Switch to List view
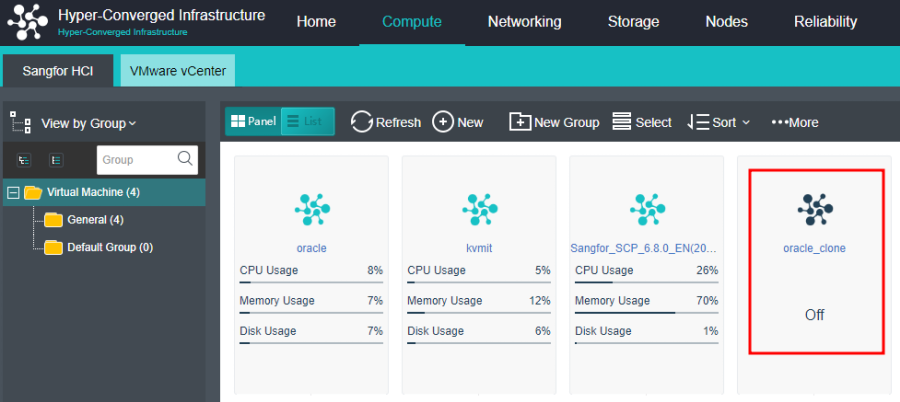Viewport: 900px width, 402px height. tap(307, 121)
